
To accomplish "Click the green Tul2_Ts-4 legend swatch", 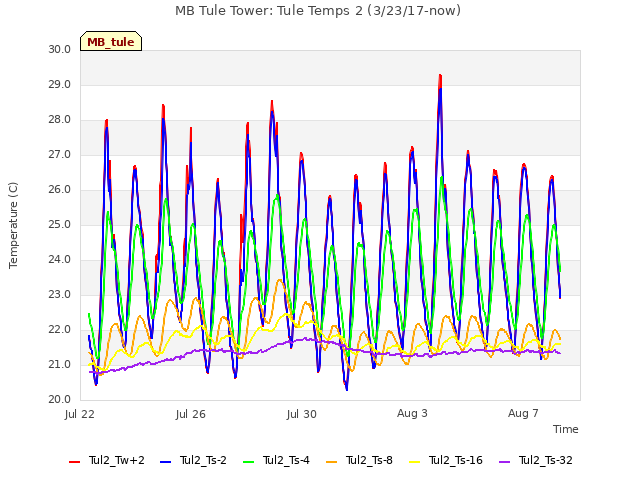I will pos(248,462).
